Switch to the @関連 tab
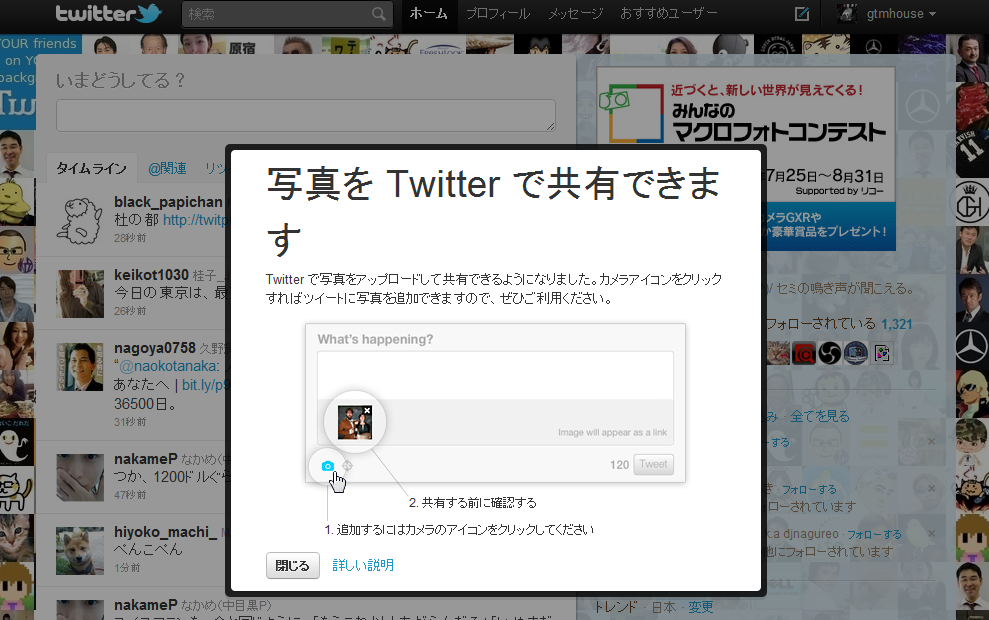The image size is (989, 620). [167, 168]
